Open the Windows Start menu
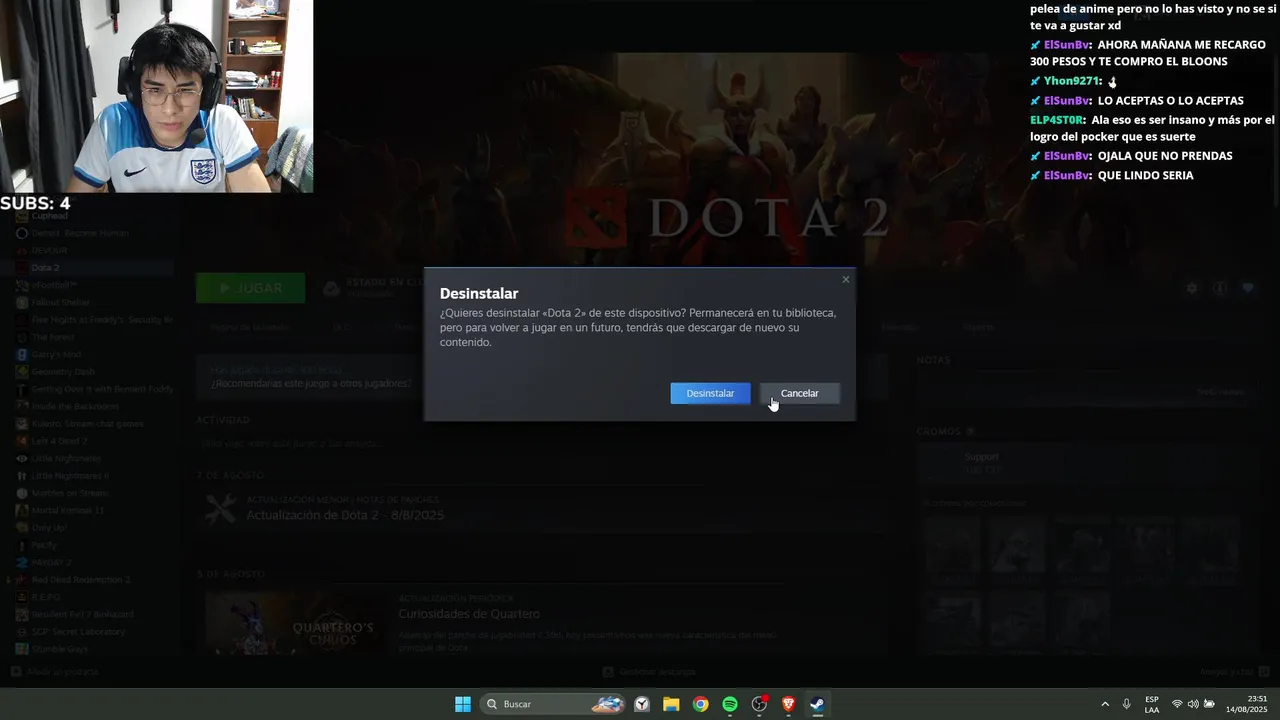Screen dimensions: 1280x720 pos(463,704)
